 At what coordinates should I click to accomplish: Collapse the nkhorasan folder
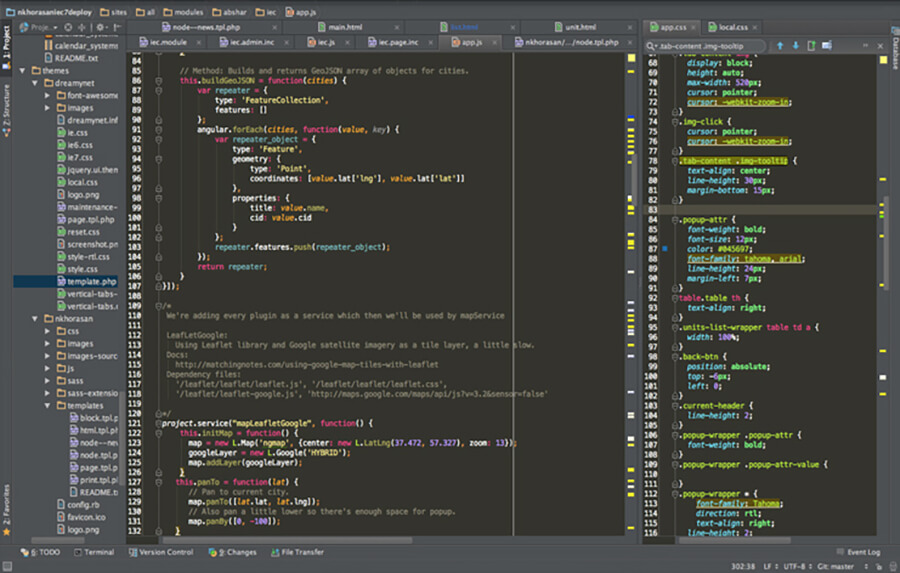click(x=35, y=318)
